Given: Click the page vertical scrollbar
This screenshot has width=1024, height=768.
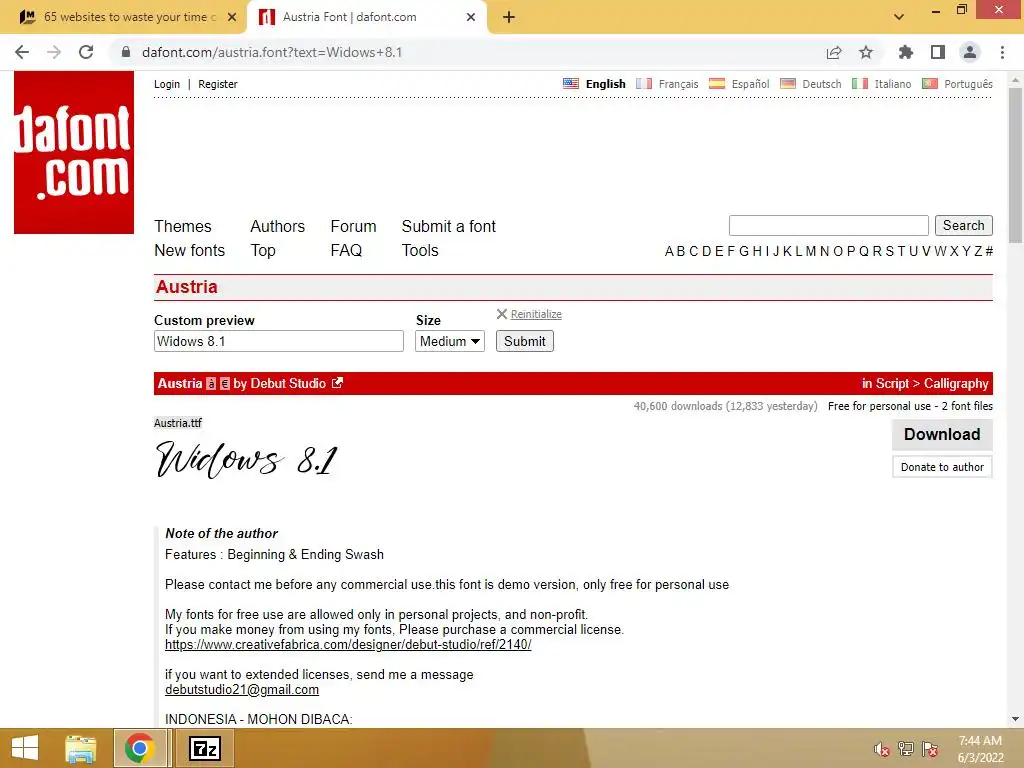Looking at the screenshot, I should pos(1015,166).
